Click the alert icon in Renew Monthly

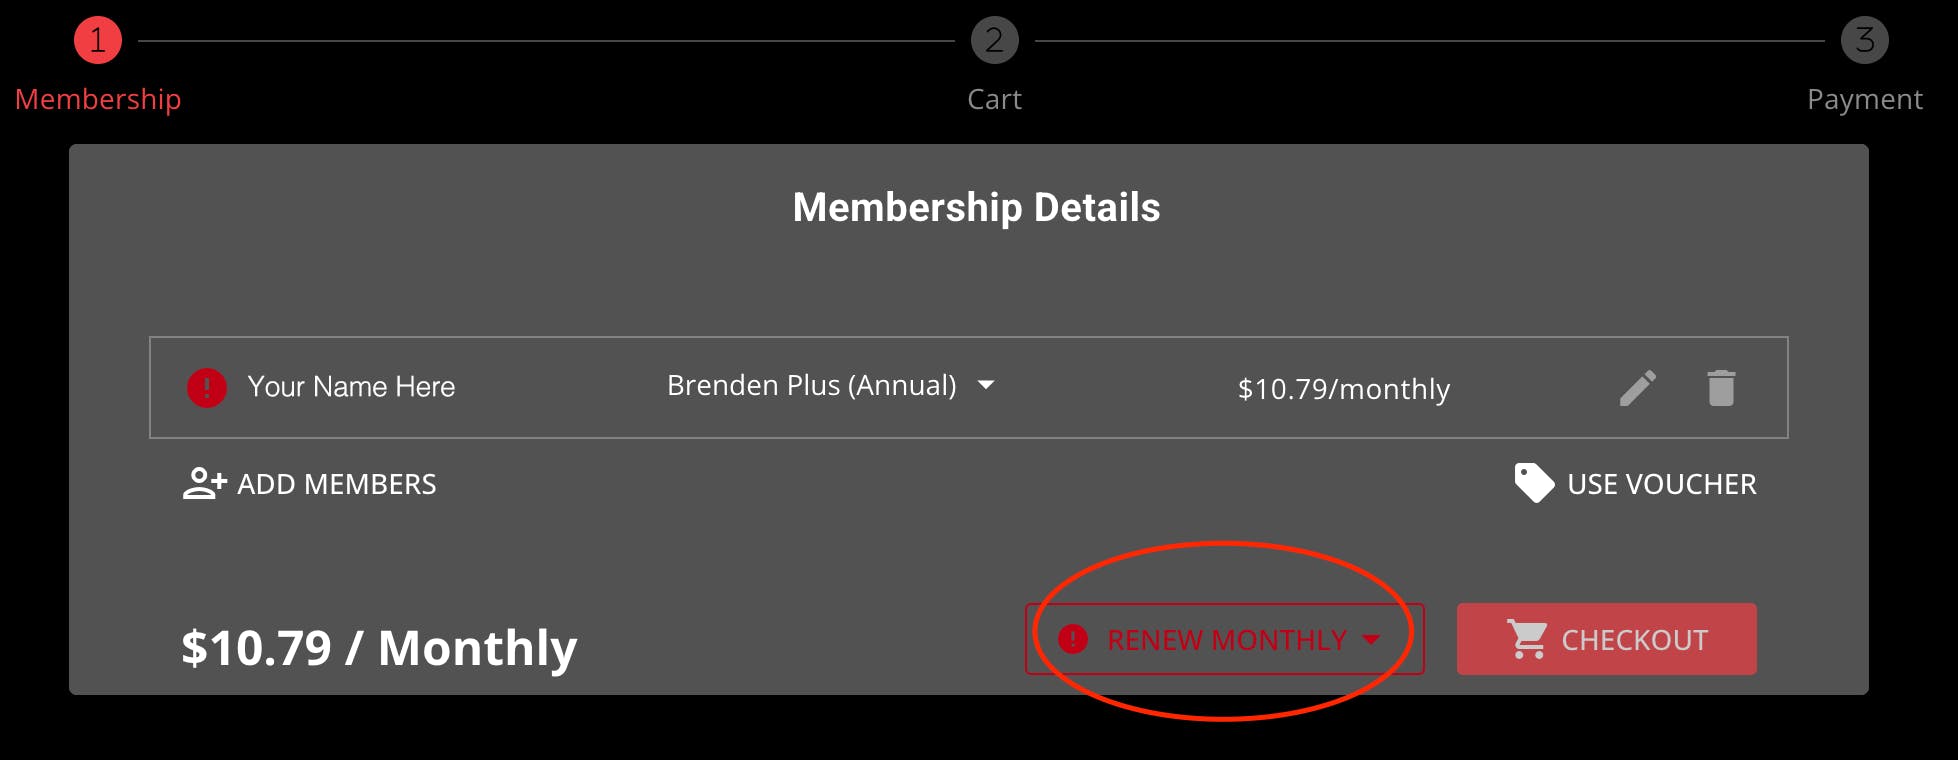click(1073, 639)
